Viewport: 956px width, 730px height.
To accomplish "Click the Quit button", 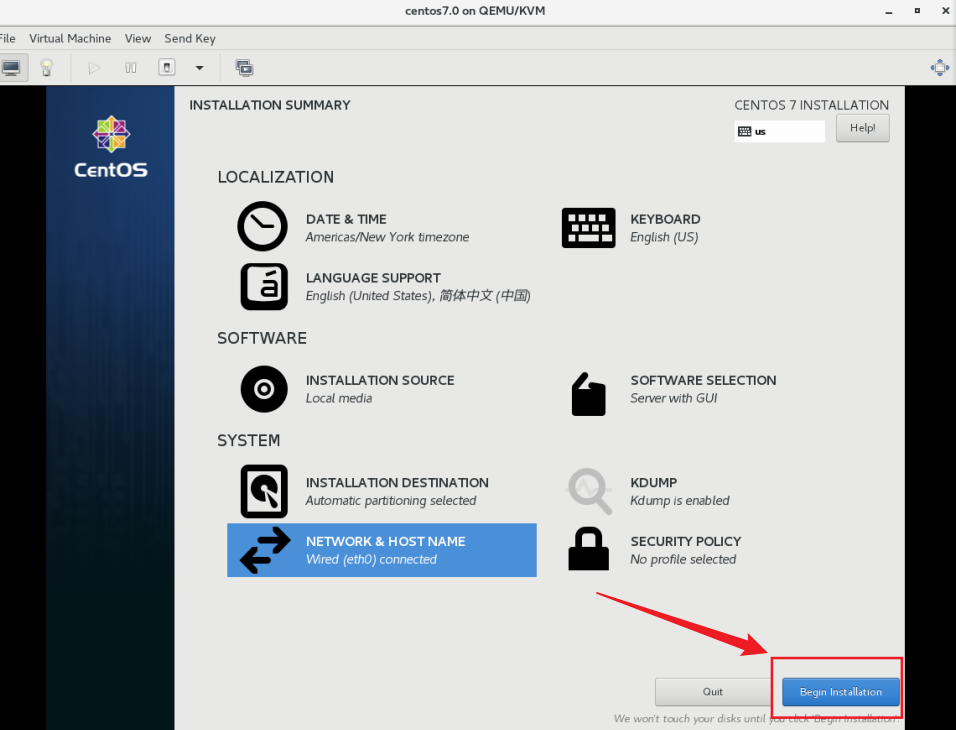I will pyautogui.click(x=712, y=692).
